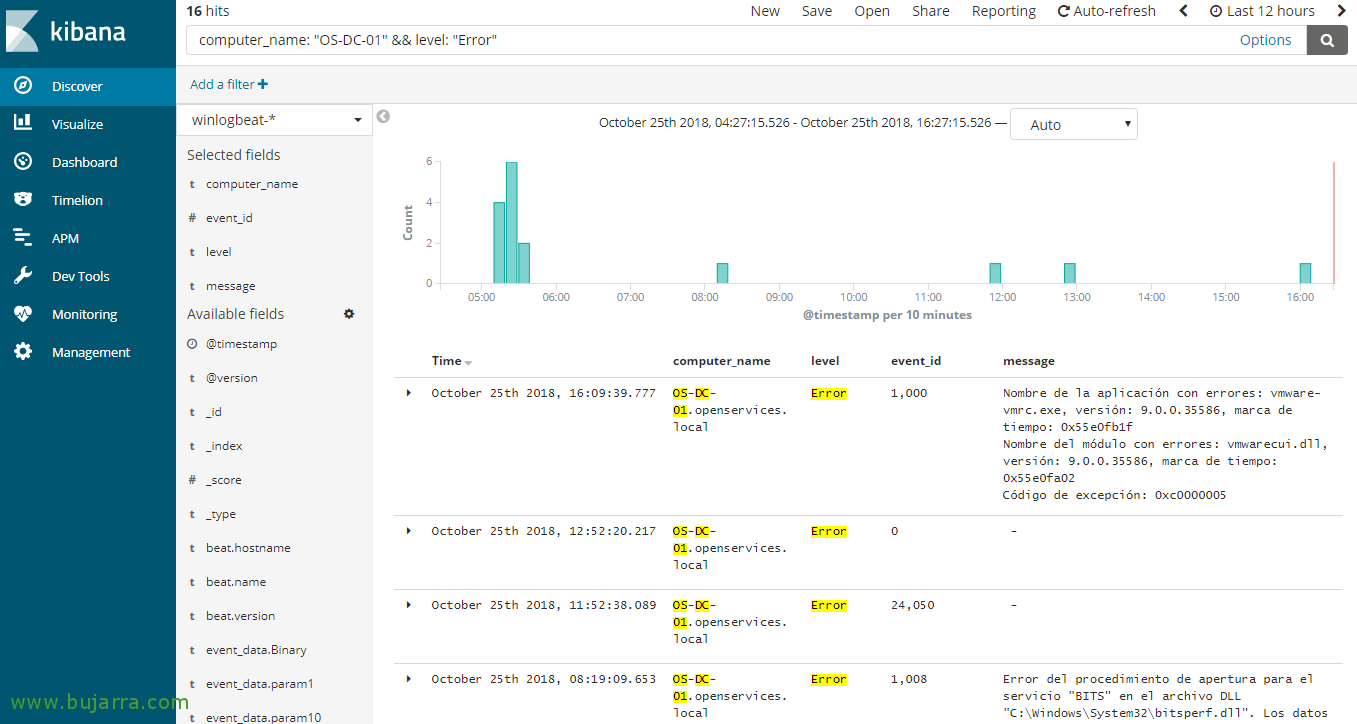Open Dev Tools wrench icon
Image resolution: width=1357 pixels, height=724 pixels.
coord(23,276)
